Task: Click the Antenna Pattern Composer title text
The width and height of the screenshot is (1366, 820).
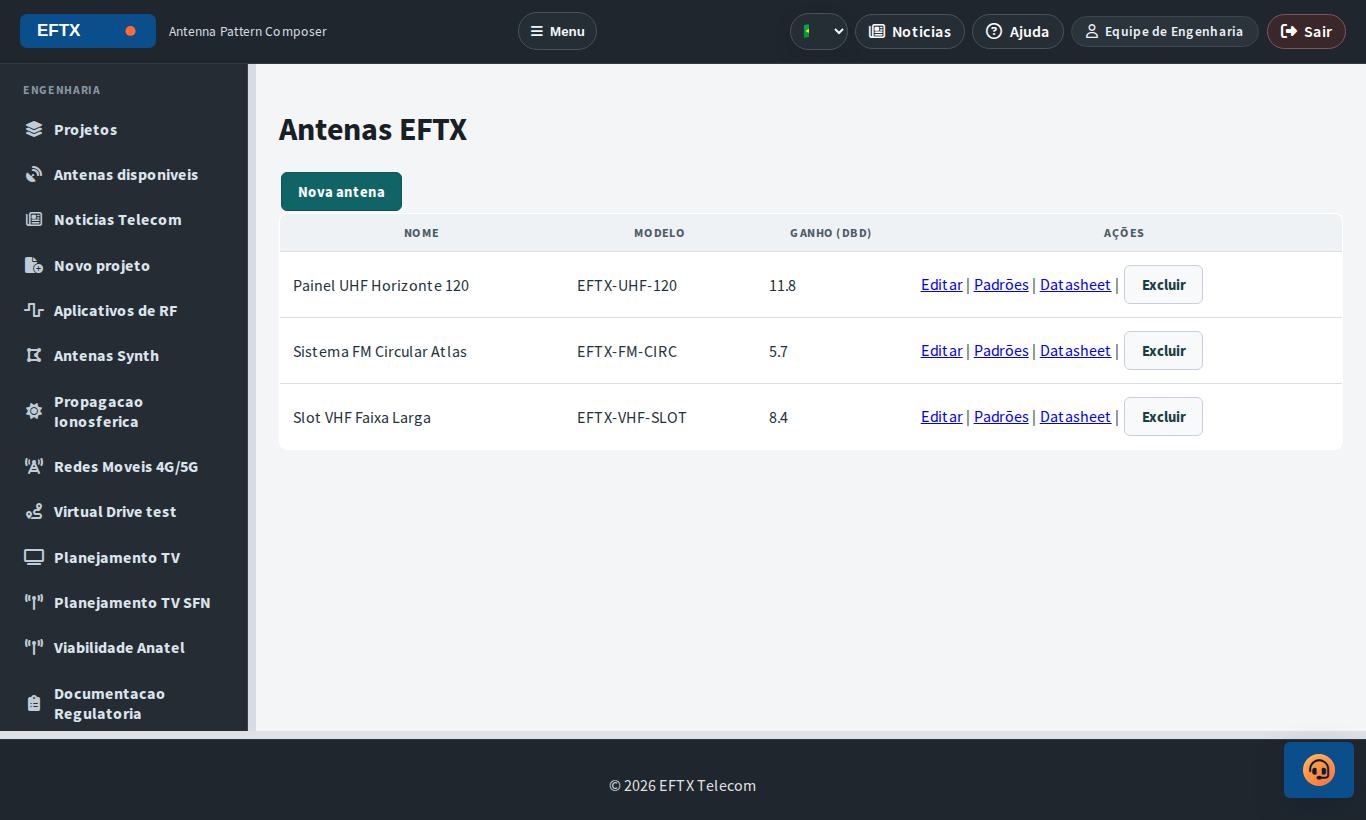Action: [x=248, y=31]
